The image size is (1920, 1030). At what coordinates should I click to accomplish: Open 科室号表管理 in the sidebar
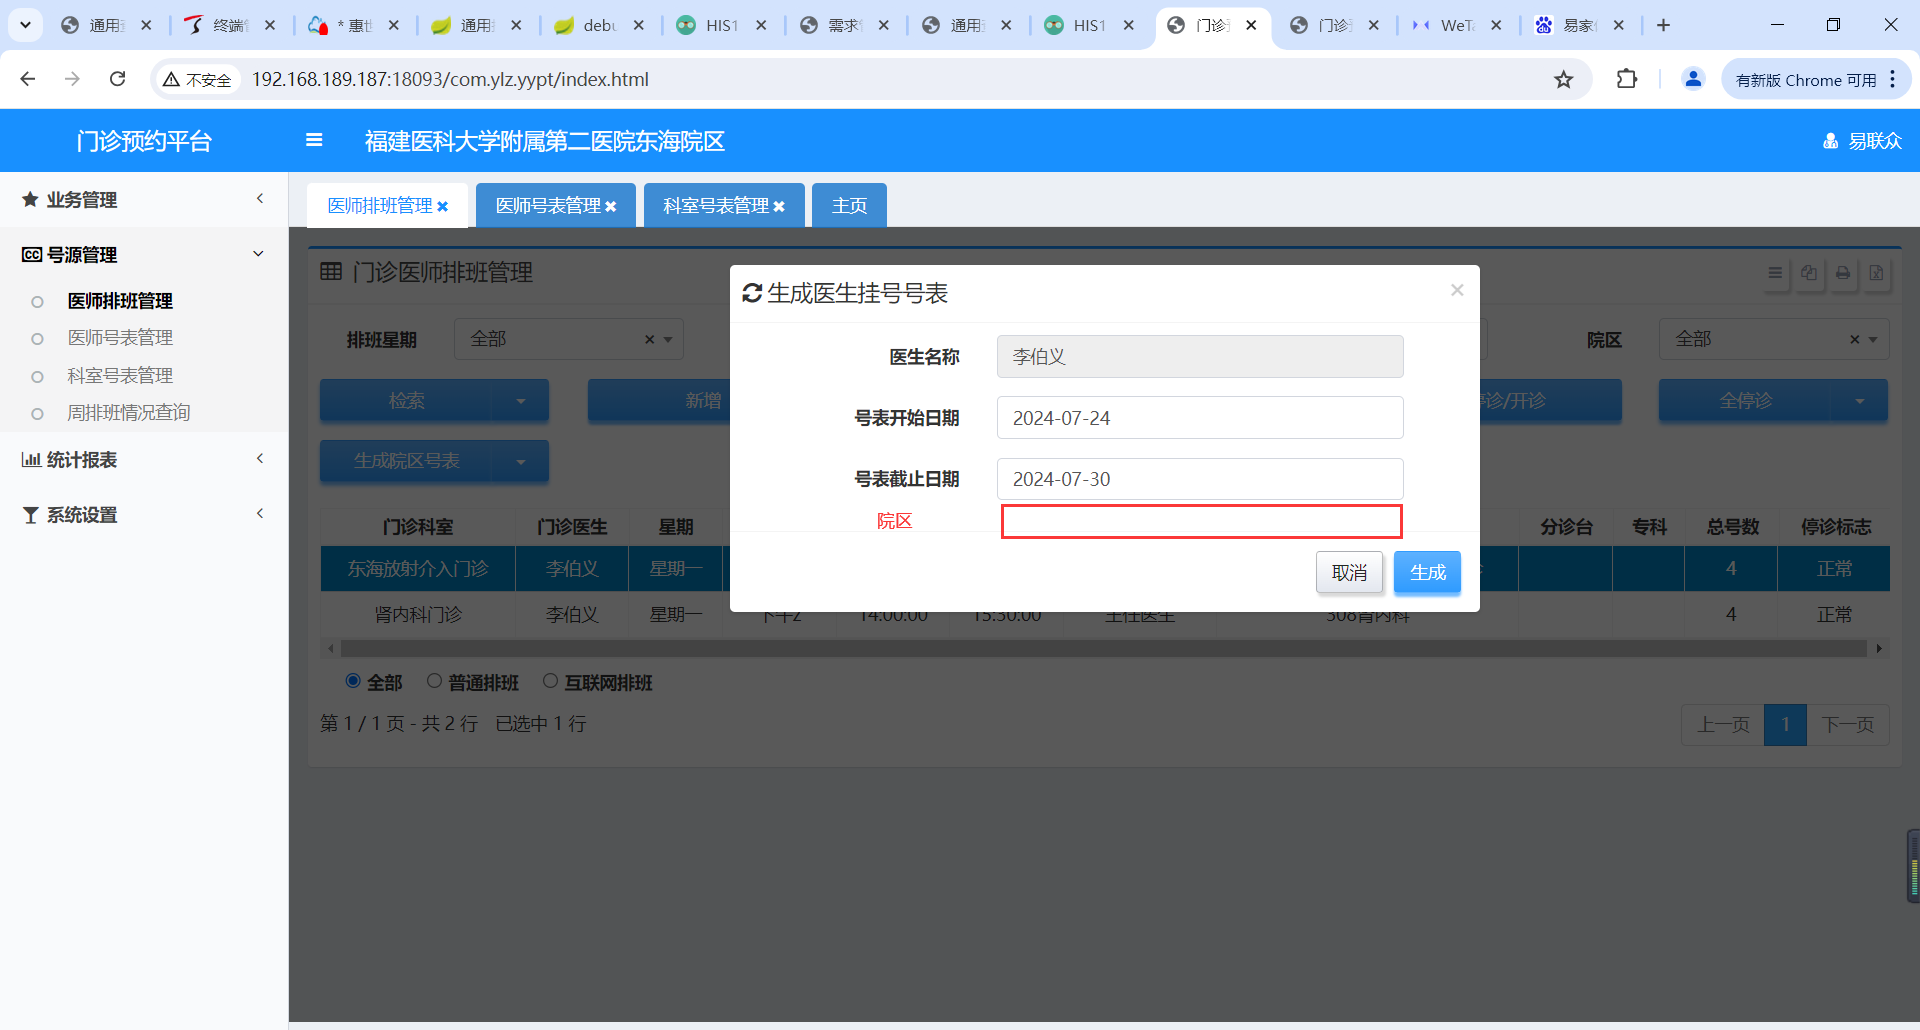120,376
